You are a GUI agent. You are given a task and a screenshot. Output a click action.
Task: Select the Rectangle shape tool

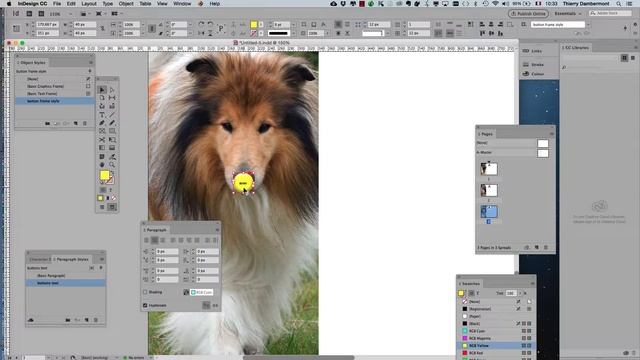pyautogui.click(x=112, y=131)
